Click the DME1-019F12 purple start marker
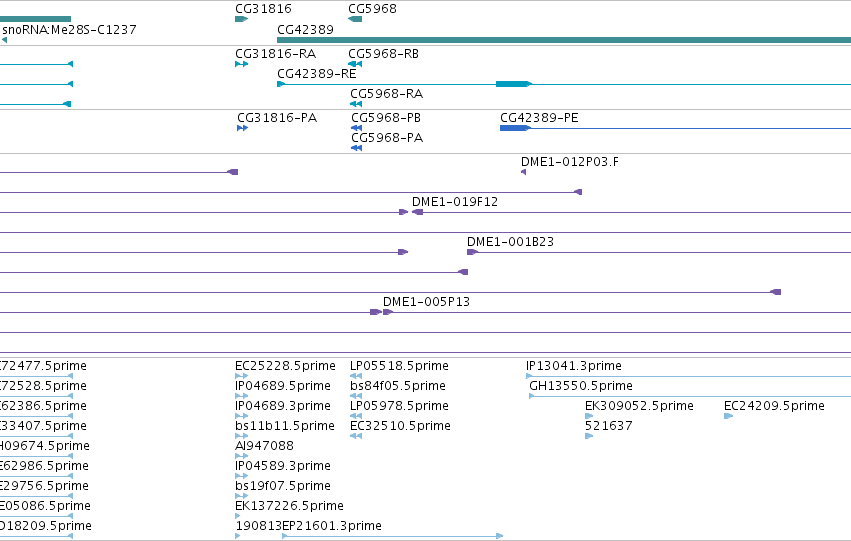Screen dimensions: 851x541 (417, 212)
